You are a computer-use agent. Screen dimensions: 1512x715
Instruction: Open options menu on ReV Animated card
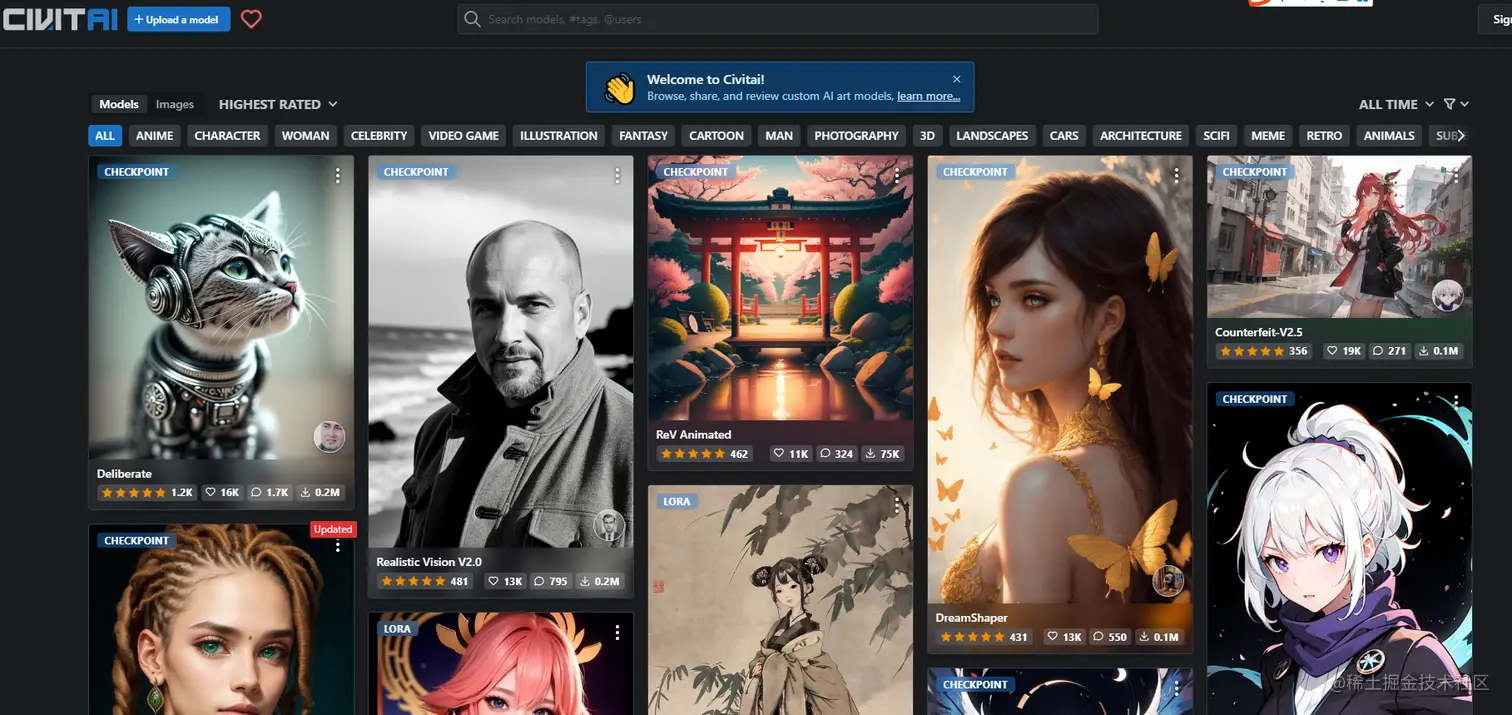coord(897,176)
